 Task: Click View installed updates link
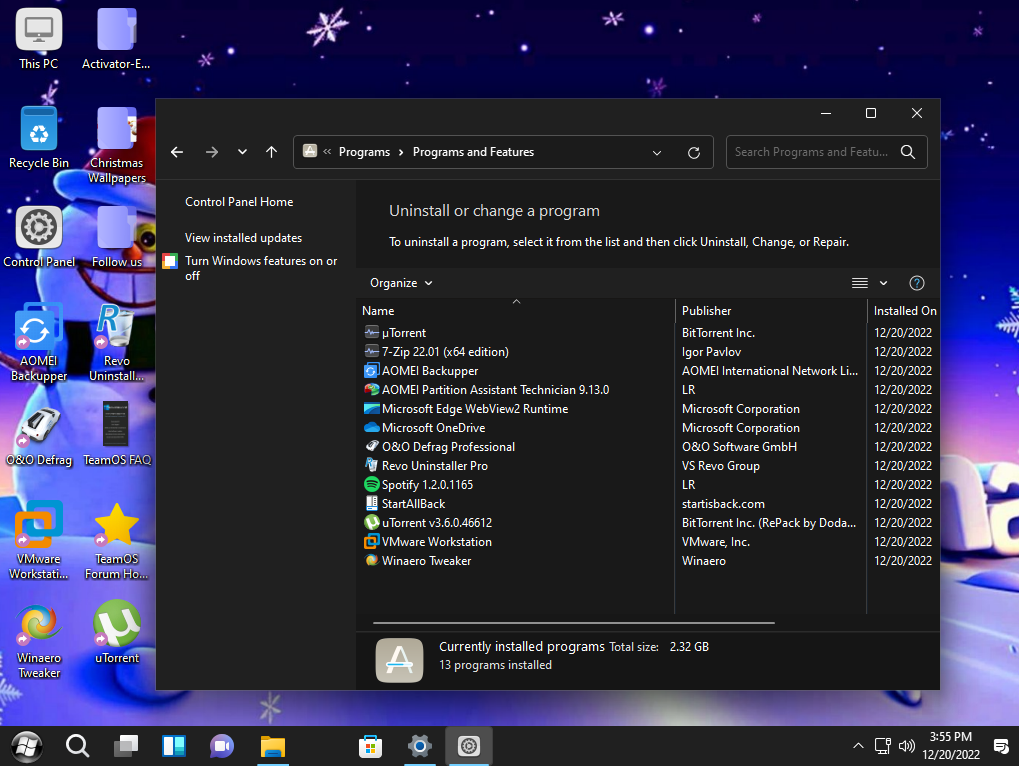(243, 238)
